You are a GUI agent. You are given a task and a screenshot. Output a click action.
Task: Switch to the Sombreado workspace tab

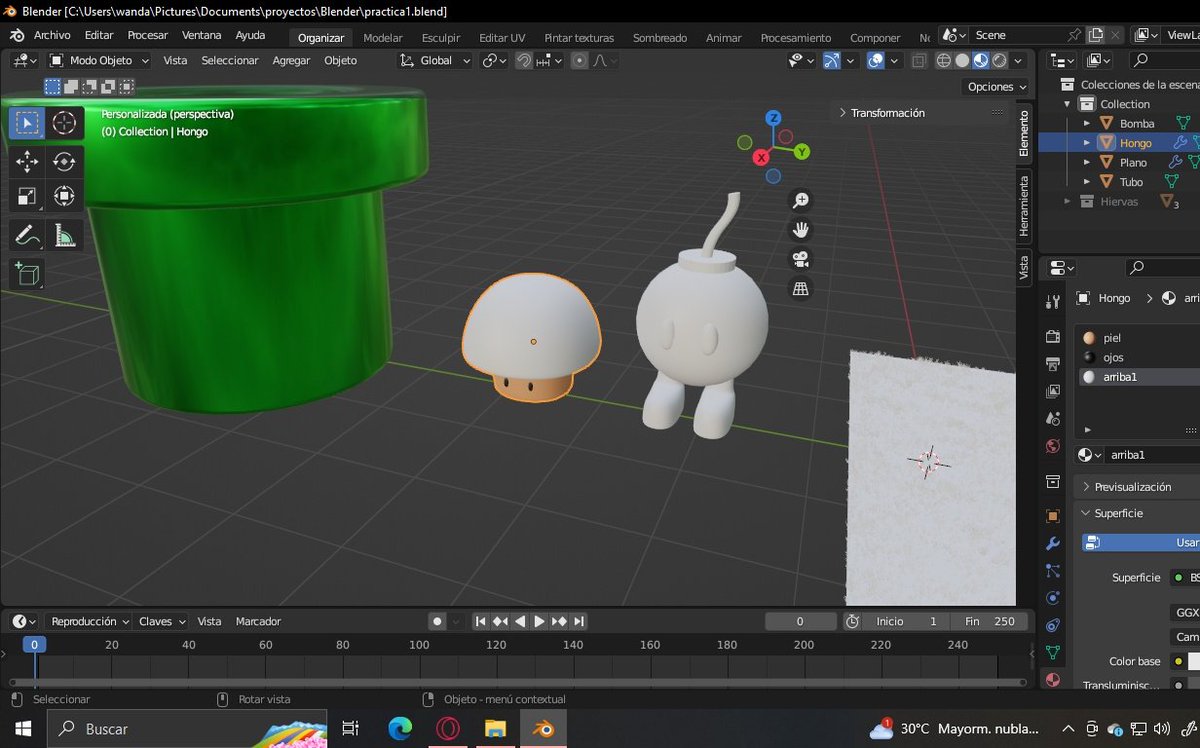click(660, 38)
